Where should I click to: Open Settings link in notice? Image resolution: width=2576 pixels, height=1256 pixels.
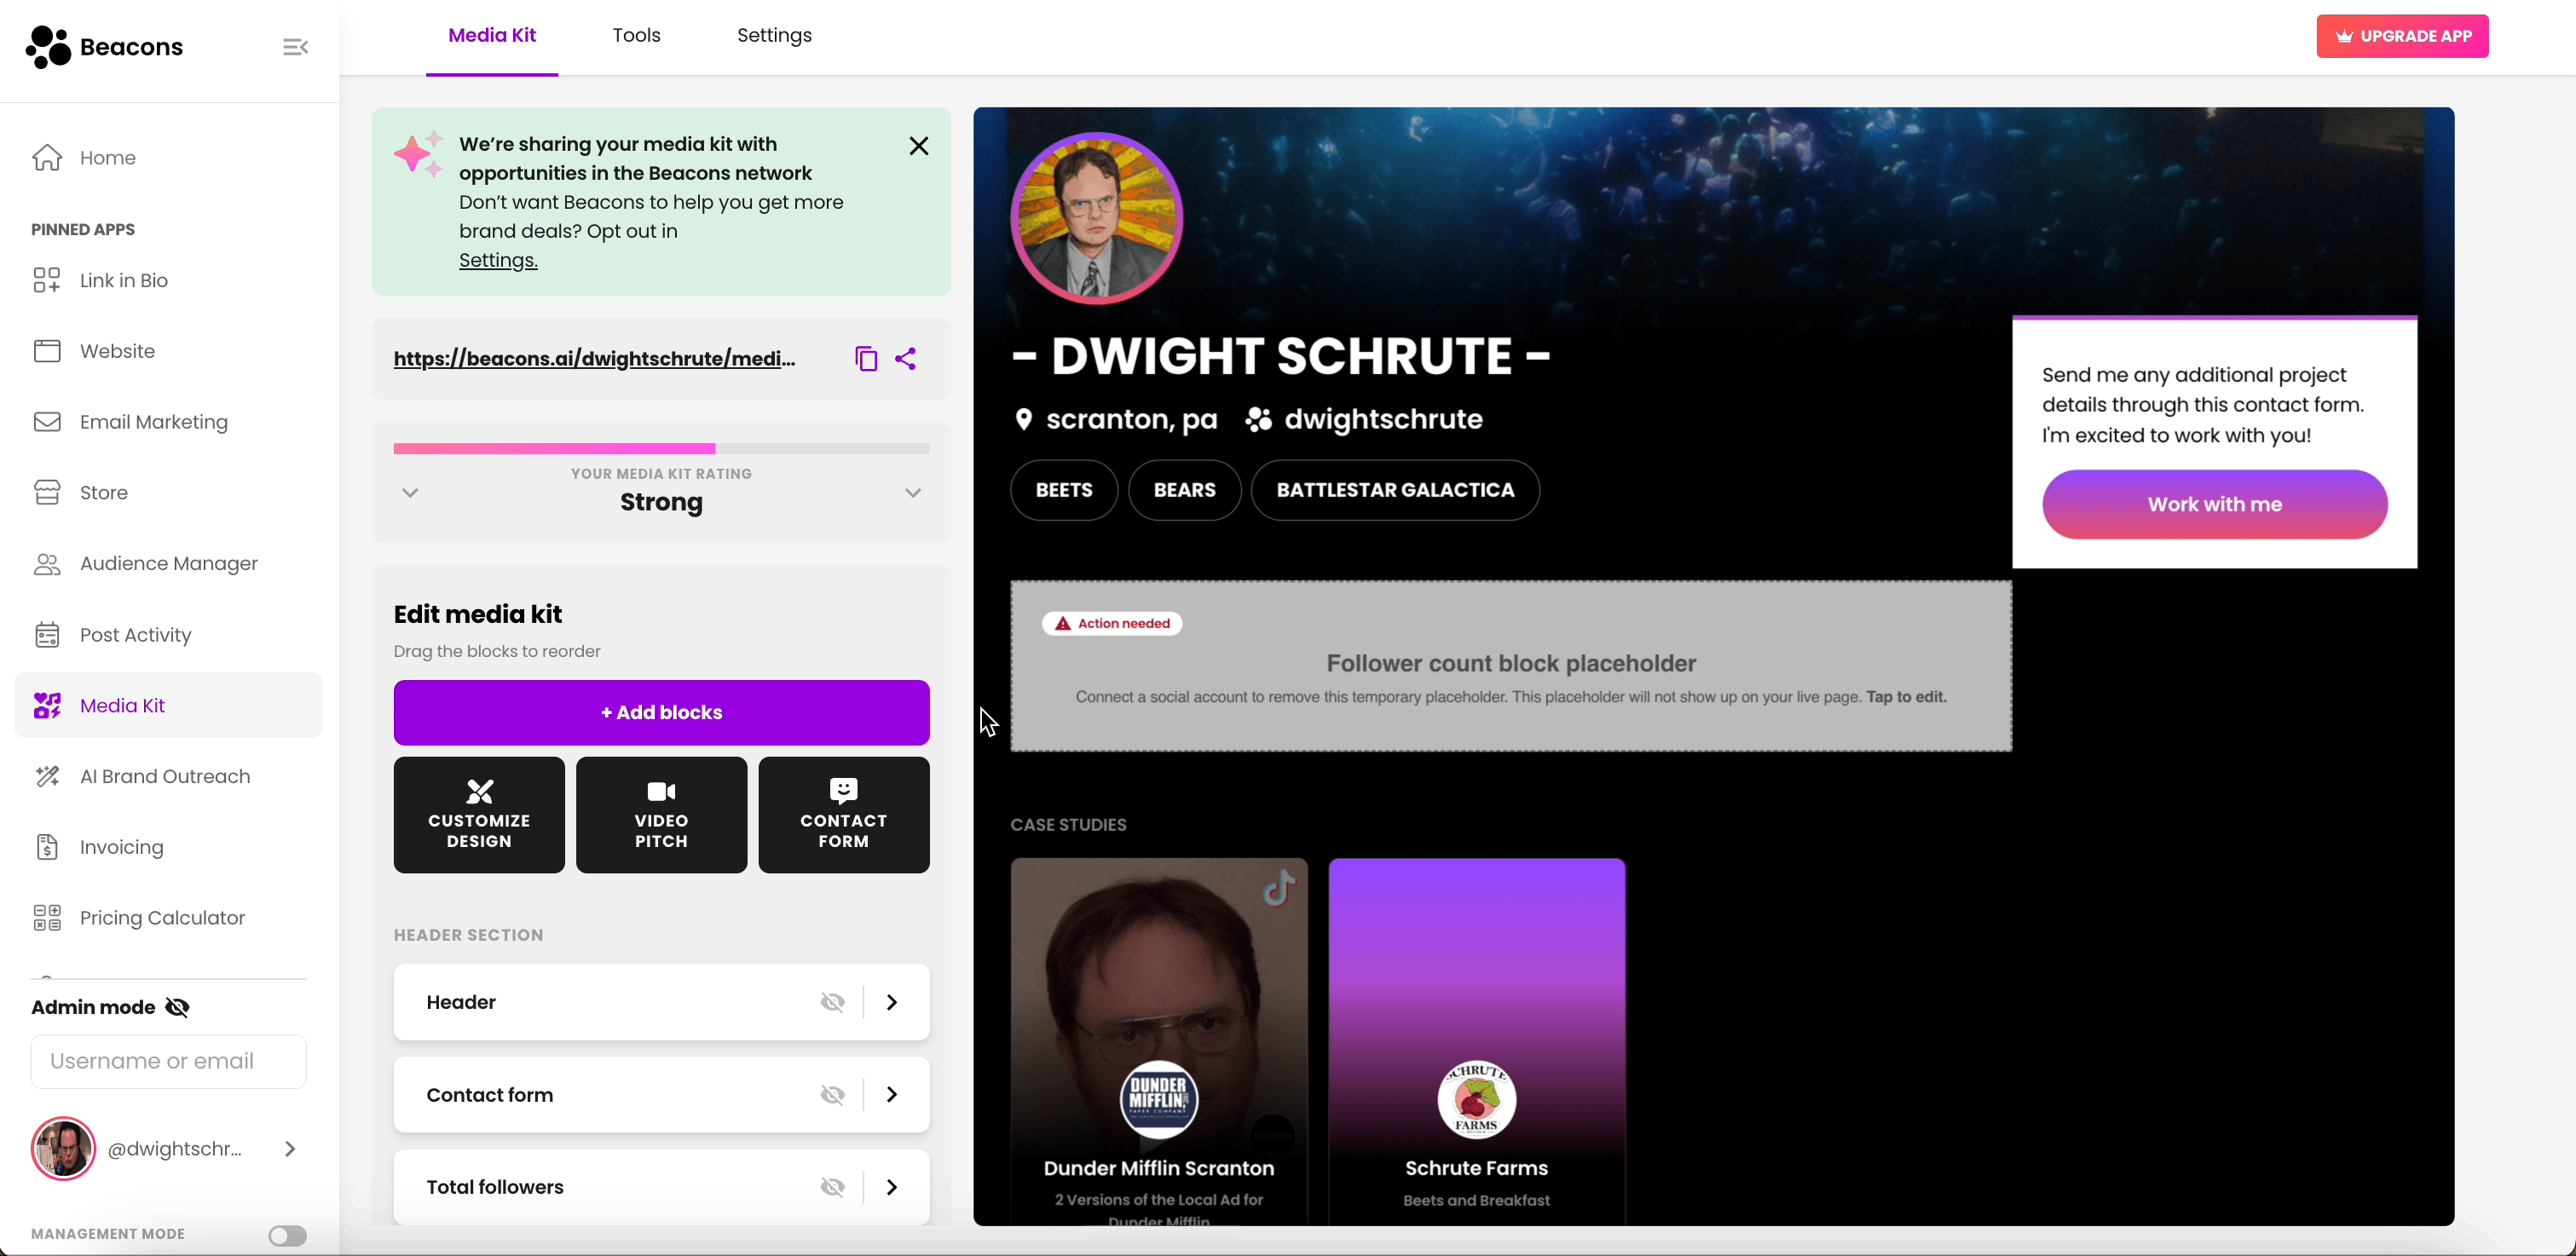pyautogui.click(x=498, y=260)
